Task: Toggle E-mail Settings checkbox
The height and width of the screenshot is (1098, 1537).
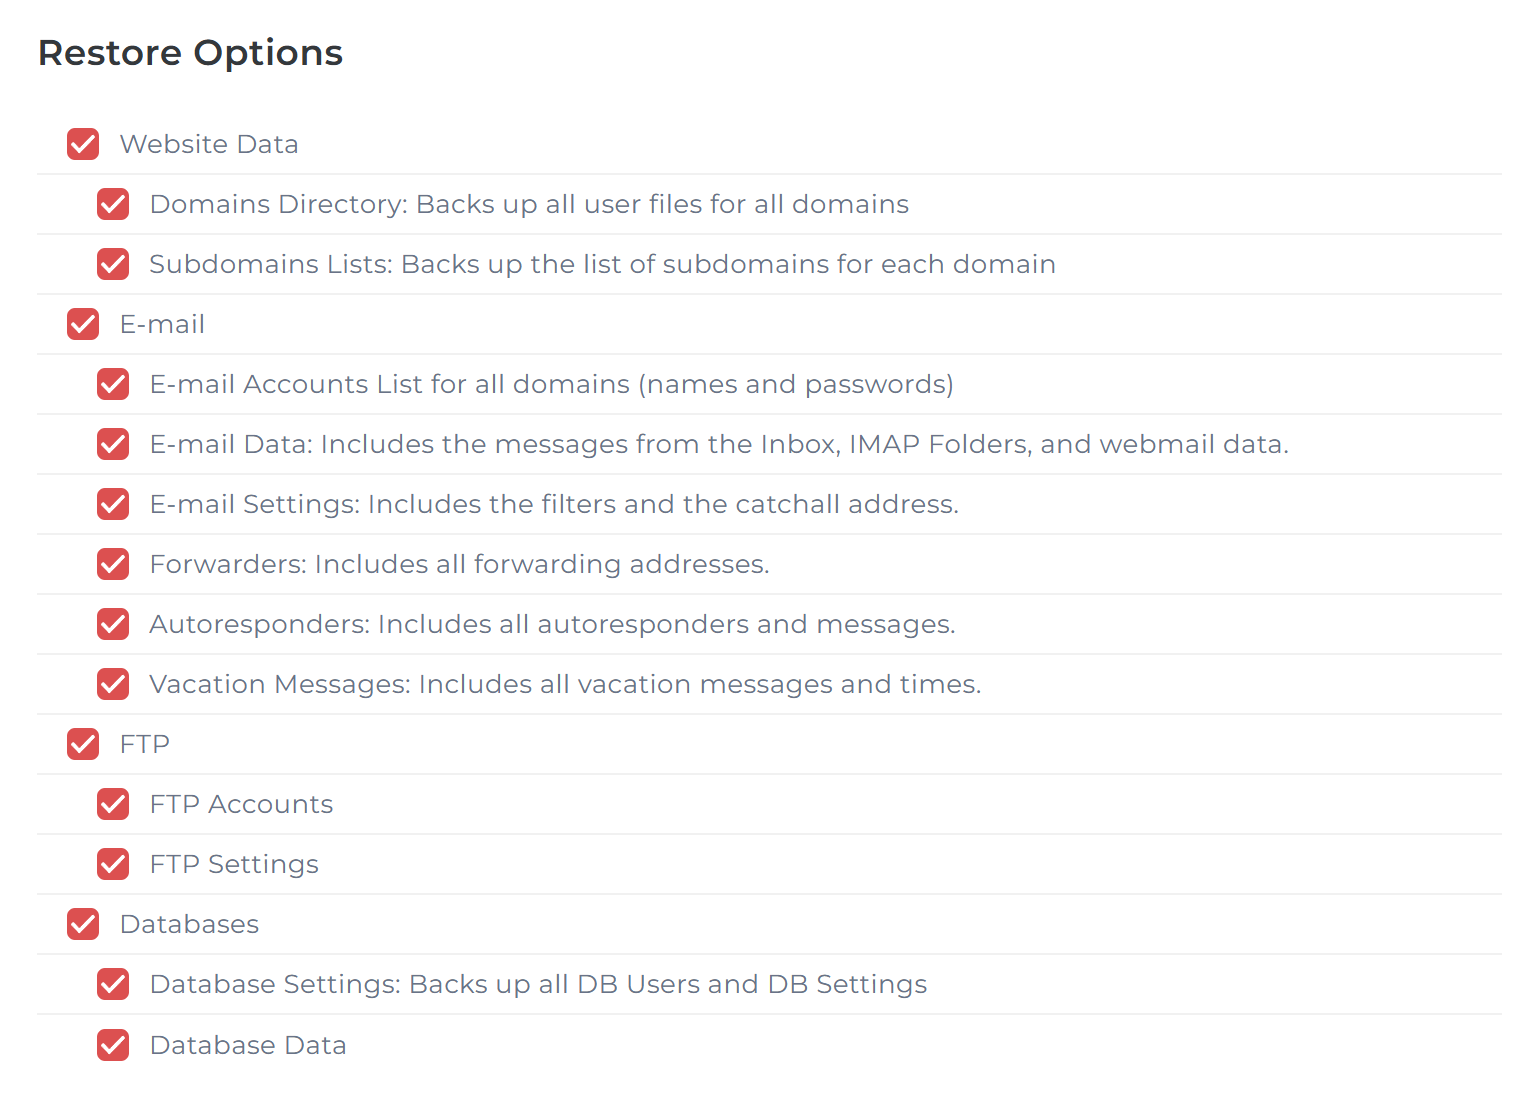Action: pyautogui.click(x=113, y=504)
